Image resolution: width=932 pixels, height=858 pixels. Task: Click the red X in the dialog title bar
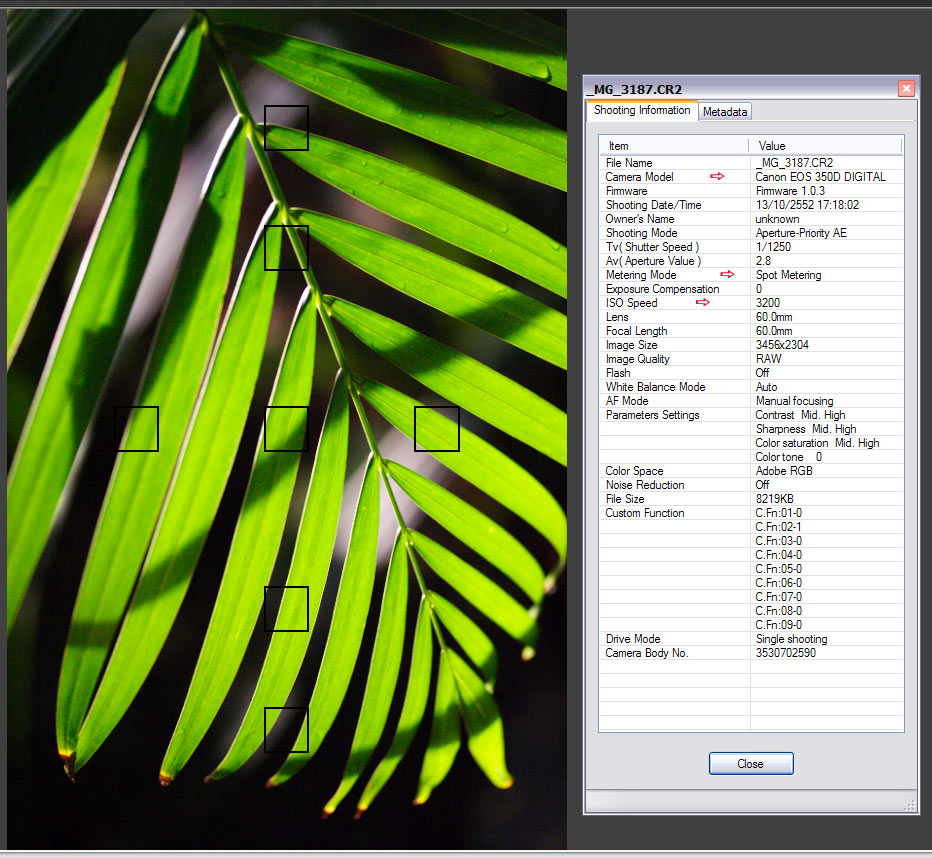coord(906,88)
